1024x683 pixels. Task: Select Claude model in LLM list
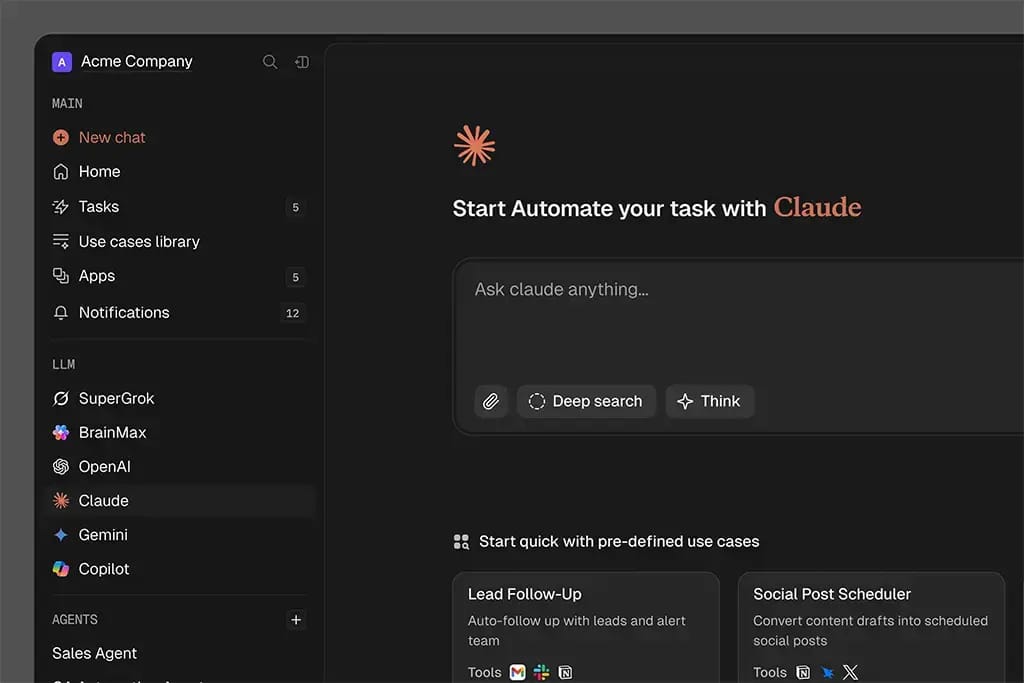[180, 501]
